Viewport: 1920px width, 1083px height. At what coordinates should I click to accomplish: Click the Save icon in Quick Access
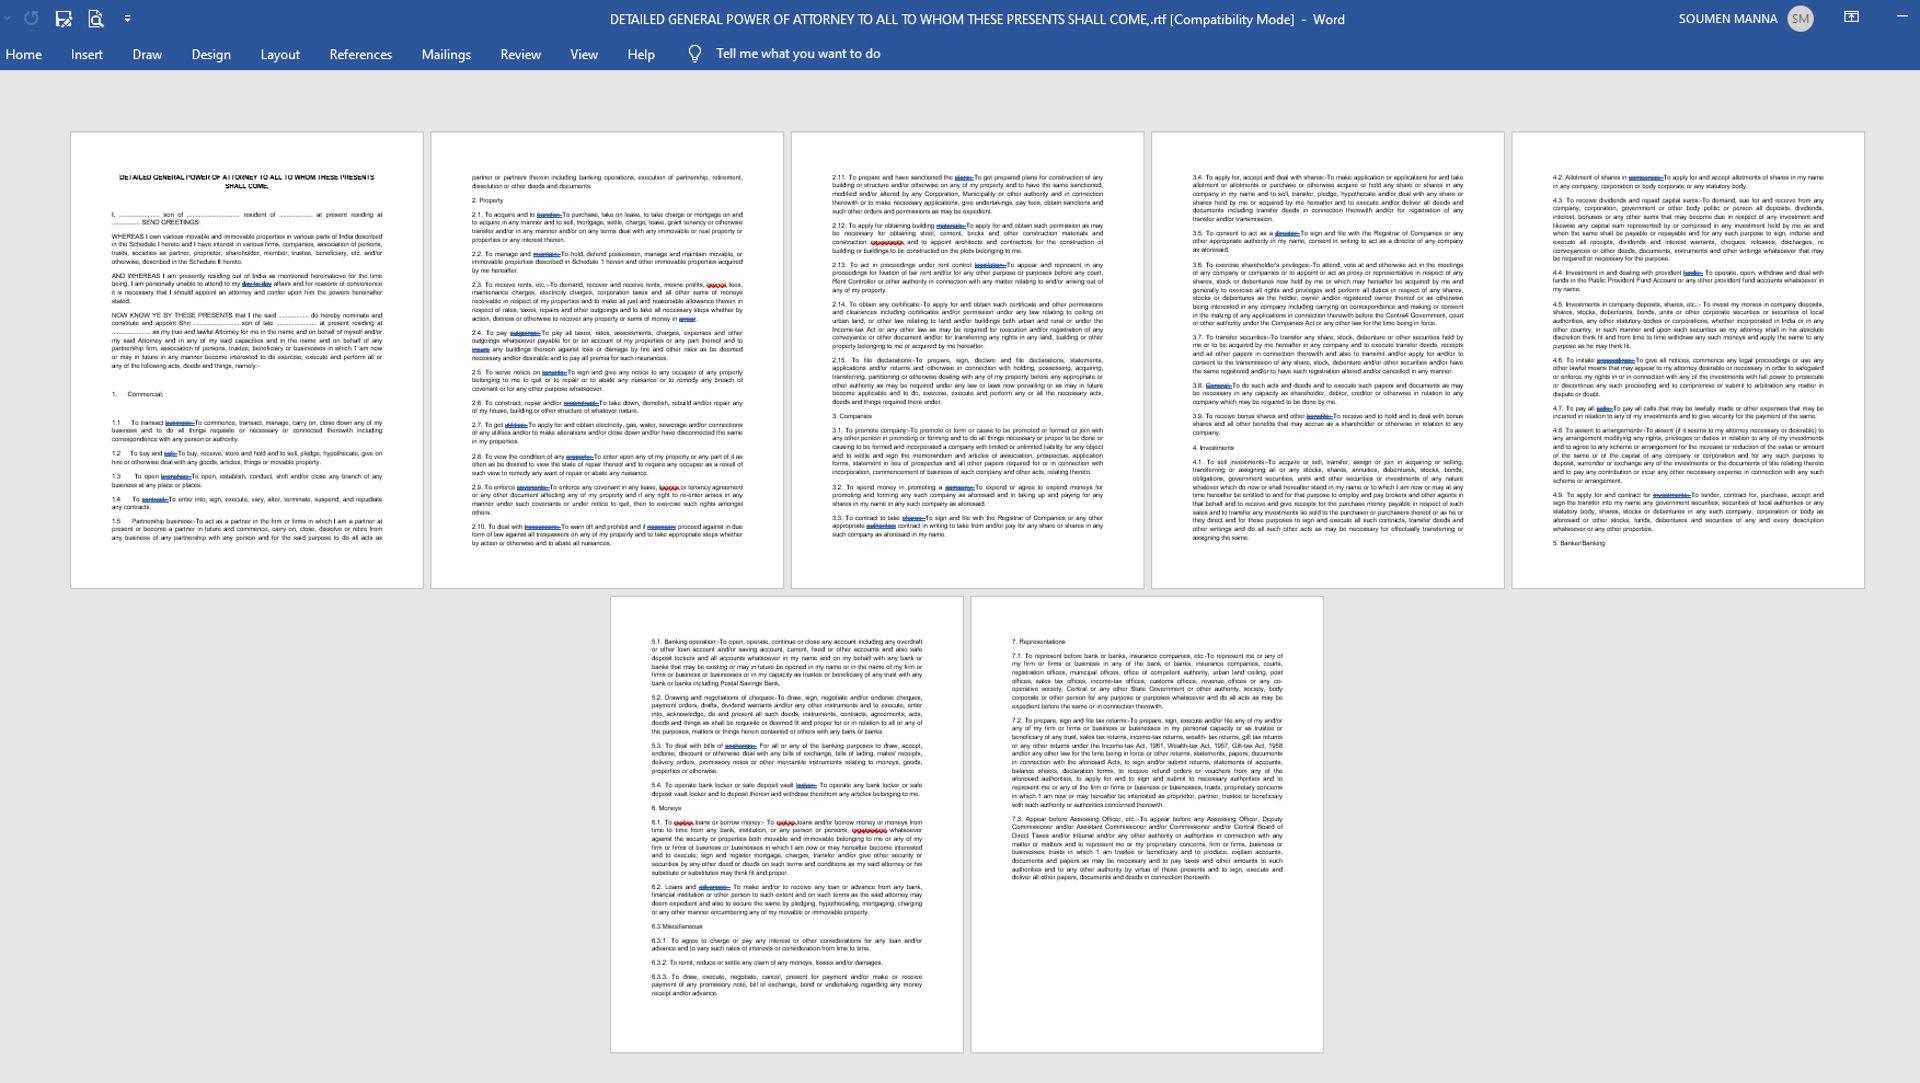tap(63, 18)
